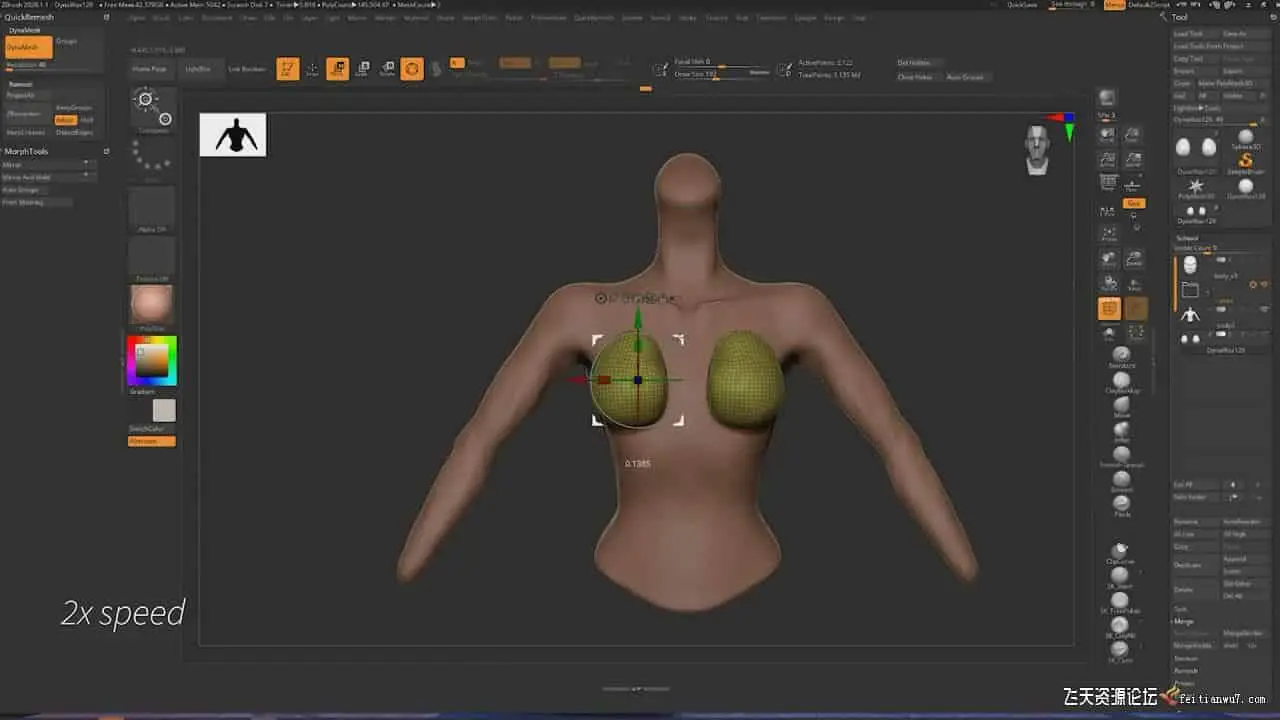
Task: Select the Rotate transform icon in top toolbar
Action: click(387, 69)
